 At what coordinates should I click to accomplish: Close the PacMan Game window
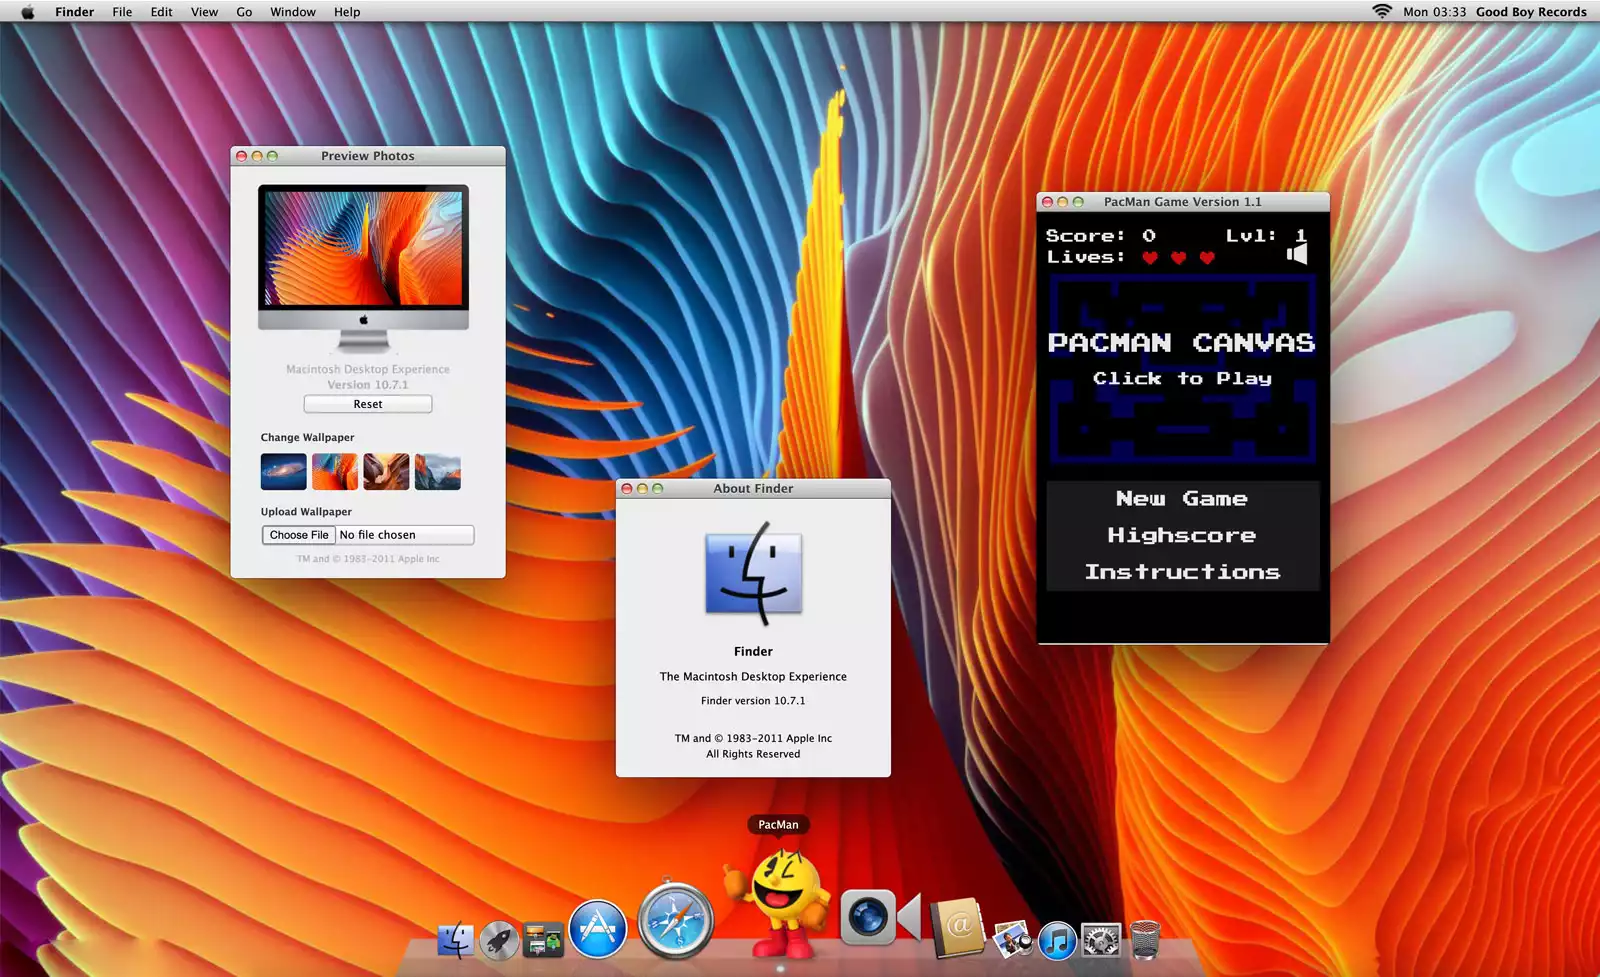click(1048, 202)
